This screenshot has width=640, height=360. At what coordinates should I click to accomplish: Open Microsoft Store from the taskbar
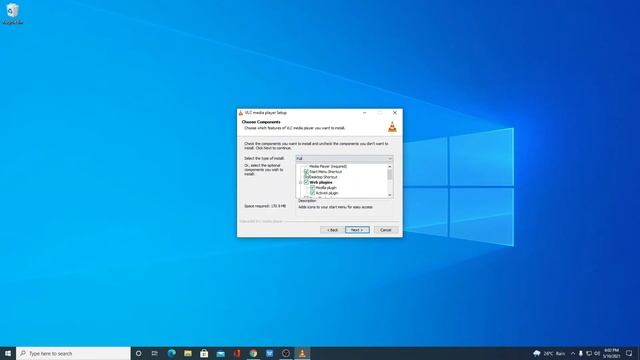[204, 353]
